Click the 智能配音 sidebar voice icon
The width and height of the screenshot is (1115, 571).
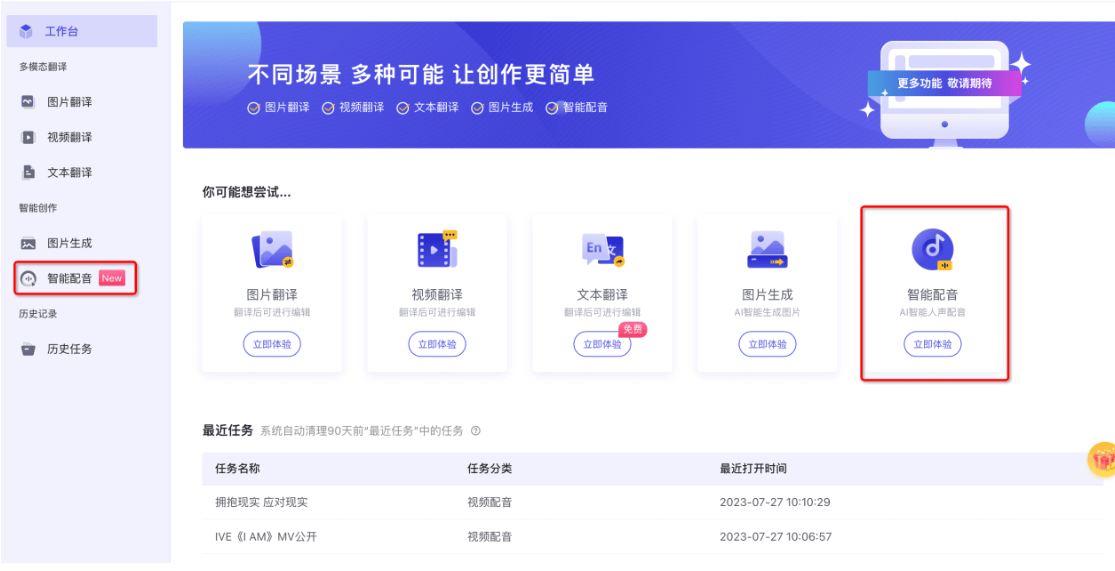tap(28, 279)
